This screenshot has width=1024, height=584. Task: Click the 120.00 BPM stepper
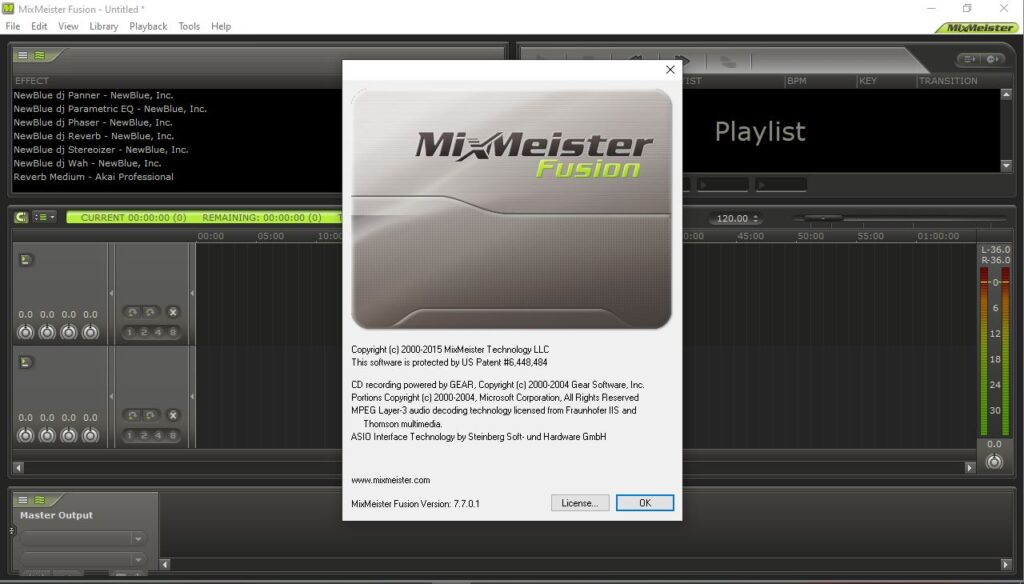pyautogui.click(x=756, y=219)
